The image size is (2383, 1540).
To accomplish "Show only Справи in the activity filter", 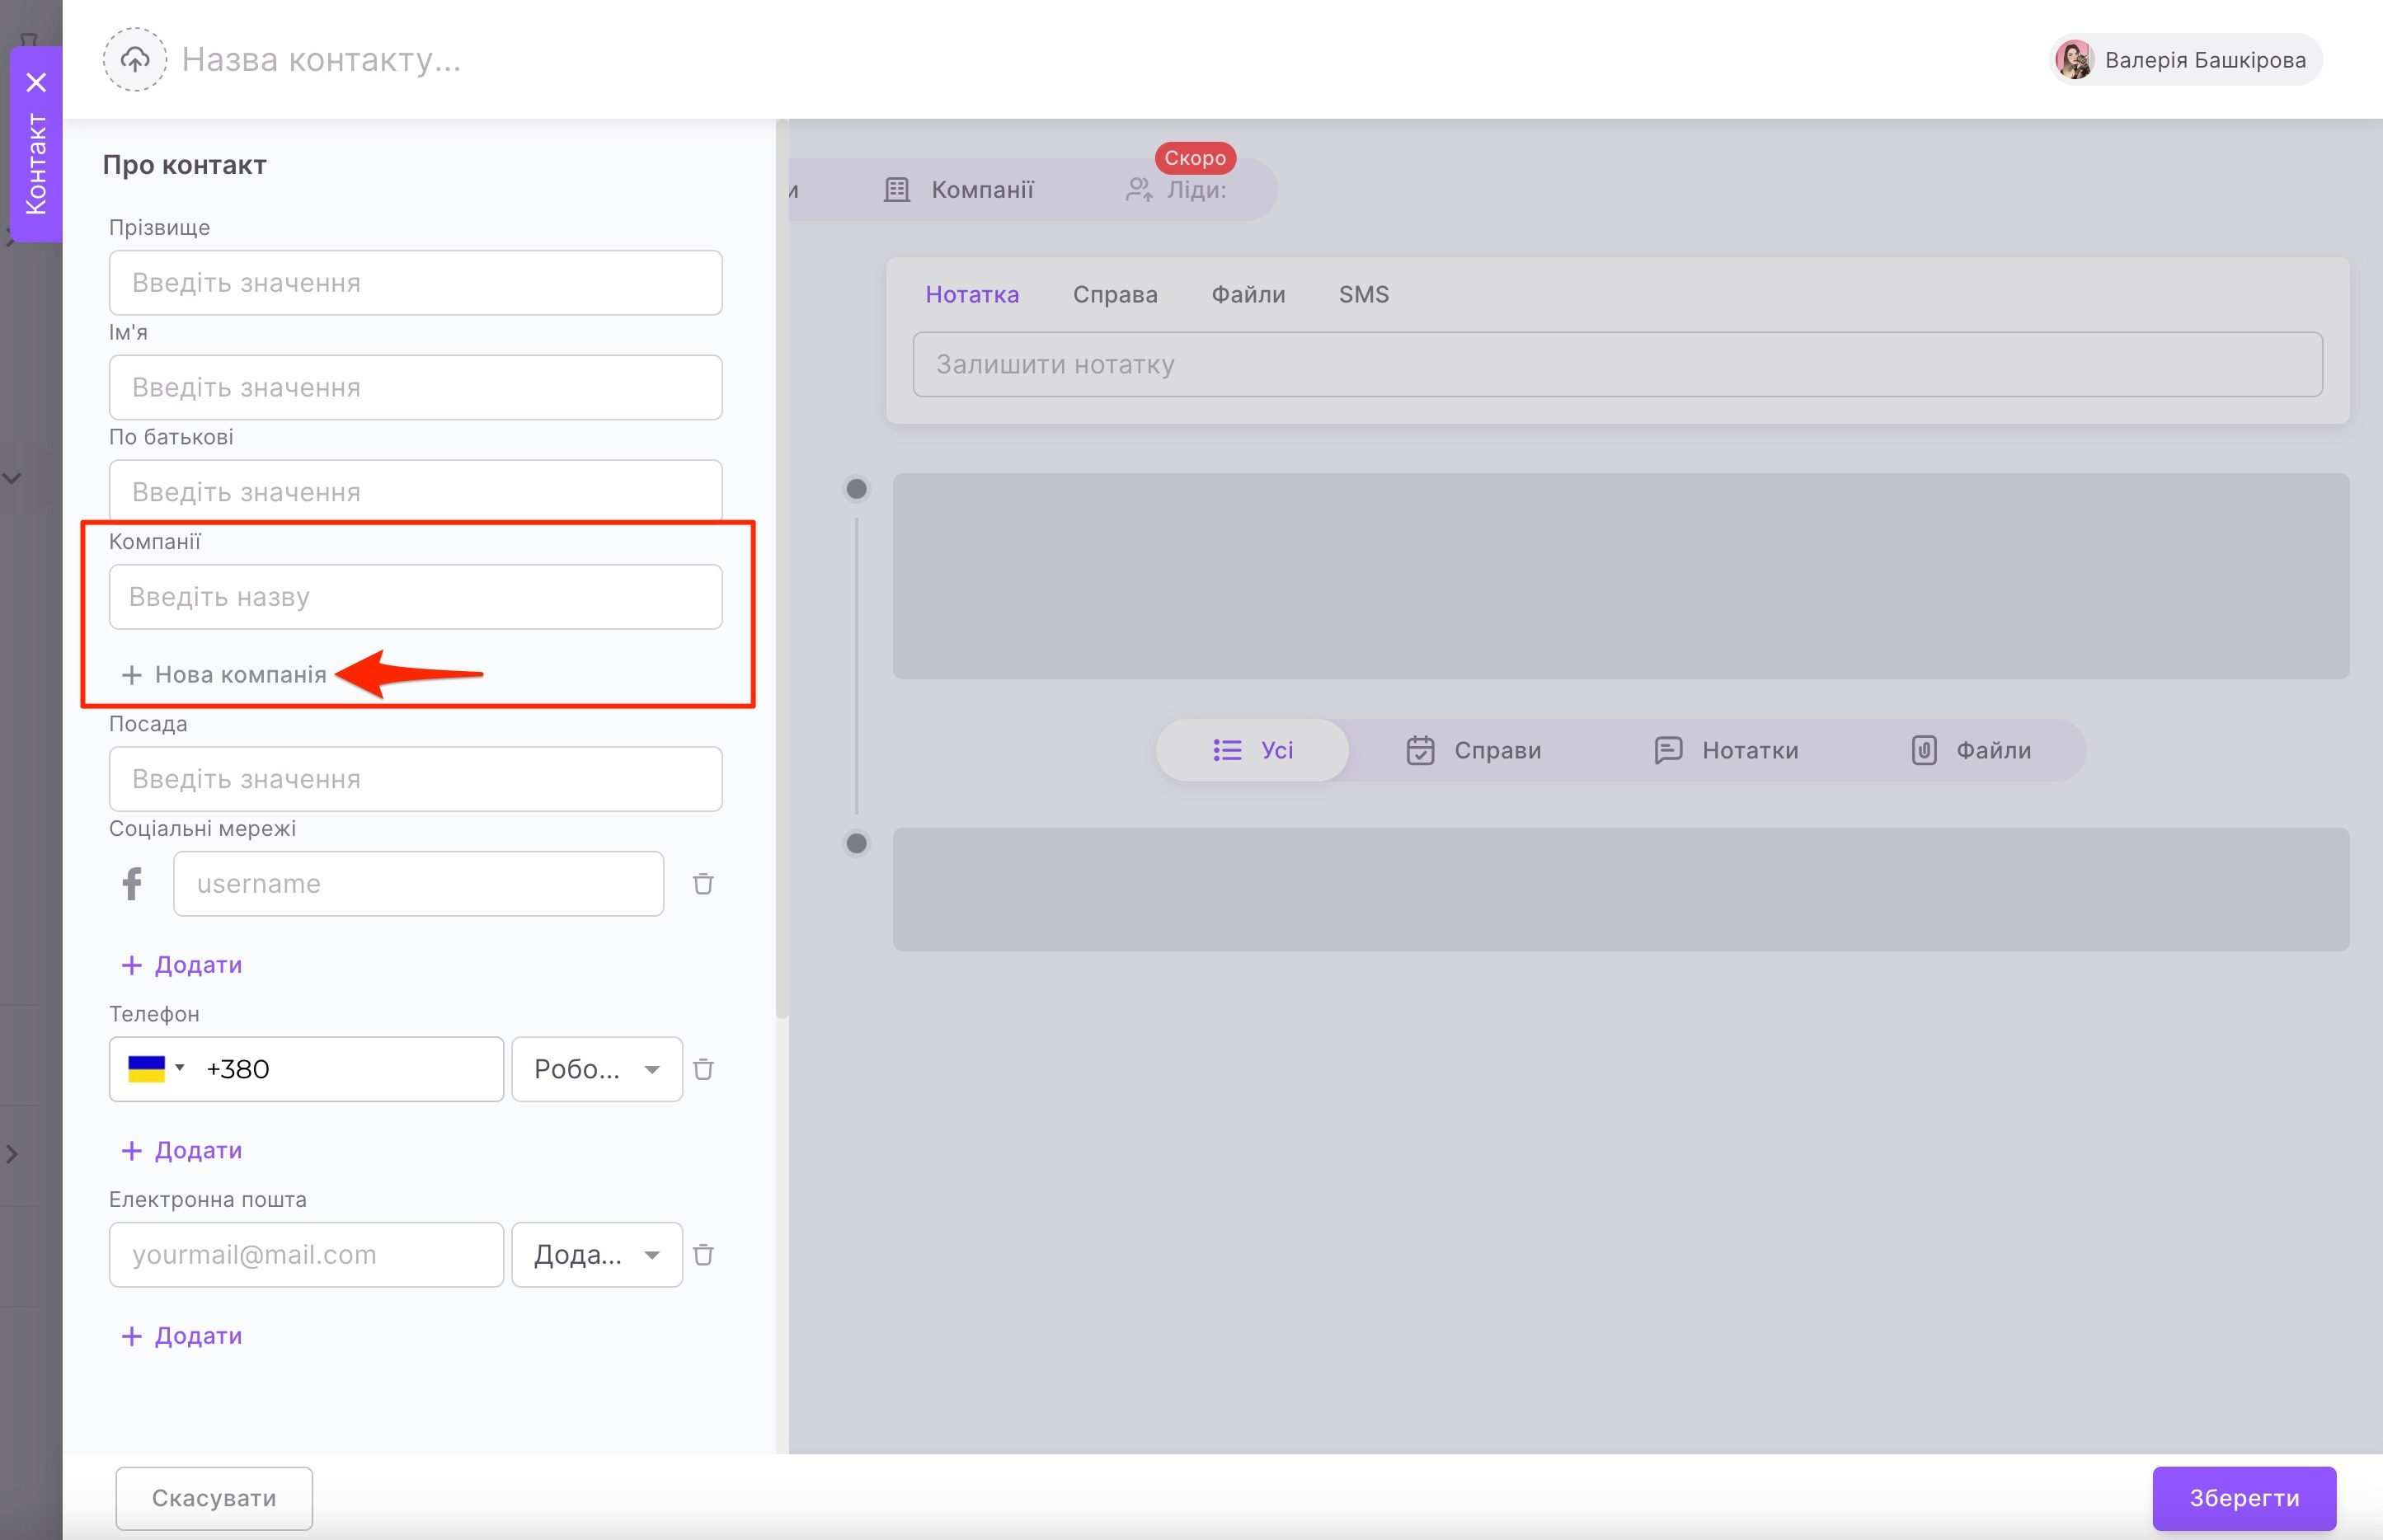I will (1473, 750).
